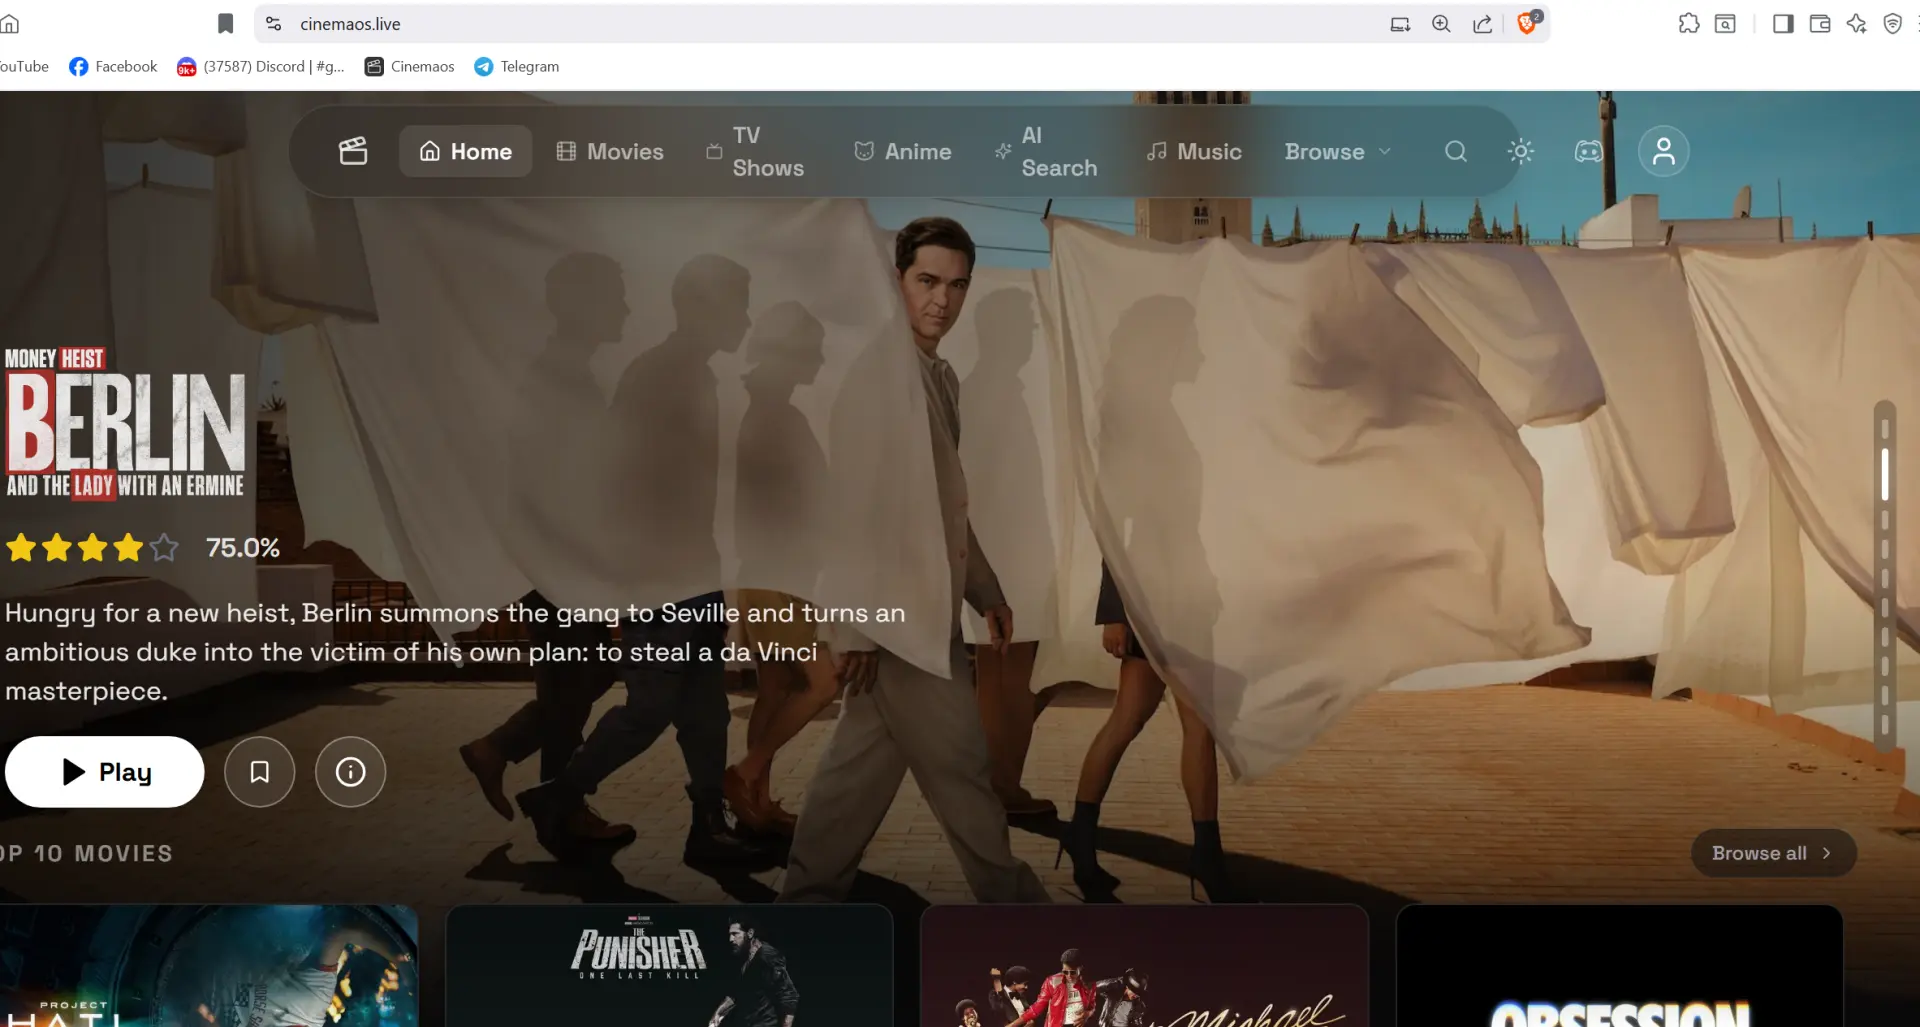
Task: Open the Project Hail Mary thumbnail
Action: [x=208, y=966]
